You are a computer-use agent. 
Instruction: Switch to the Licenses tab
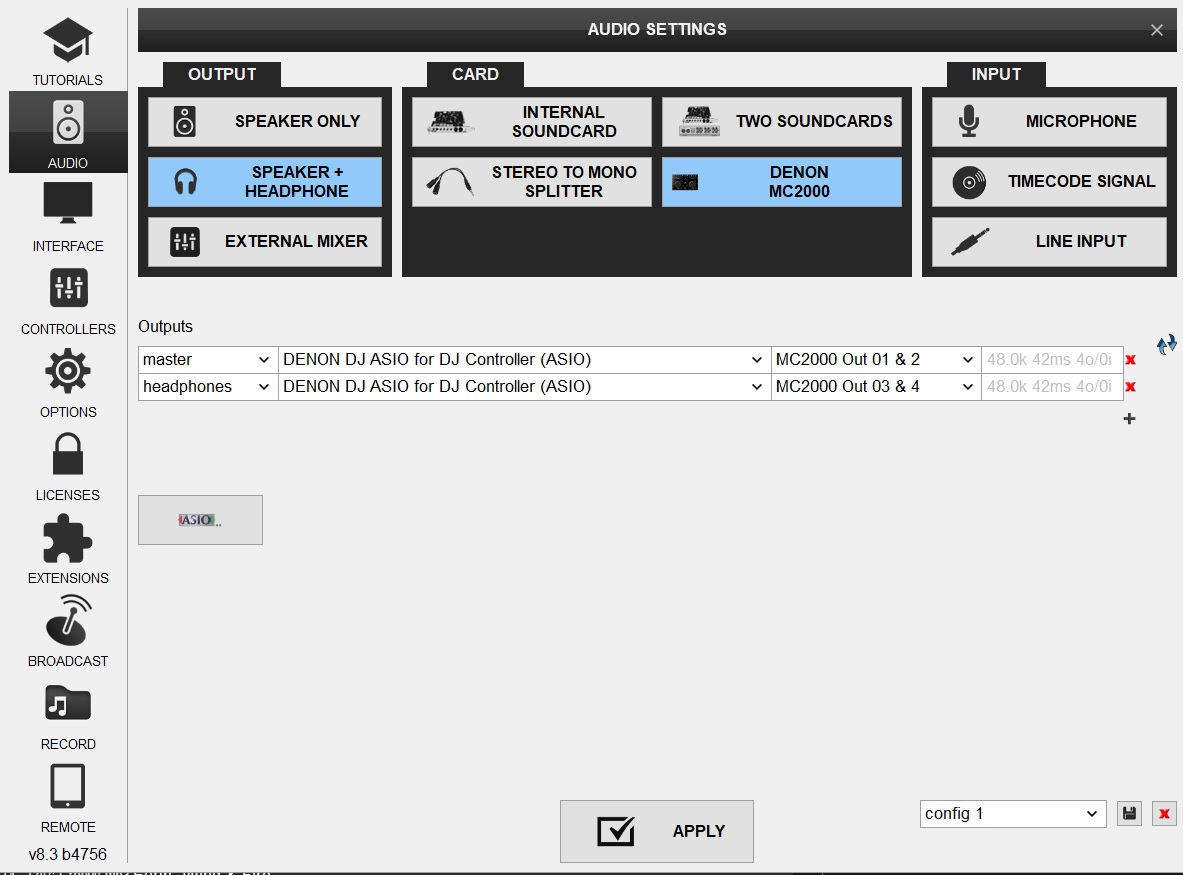point(68,465)
